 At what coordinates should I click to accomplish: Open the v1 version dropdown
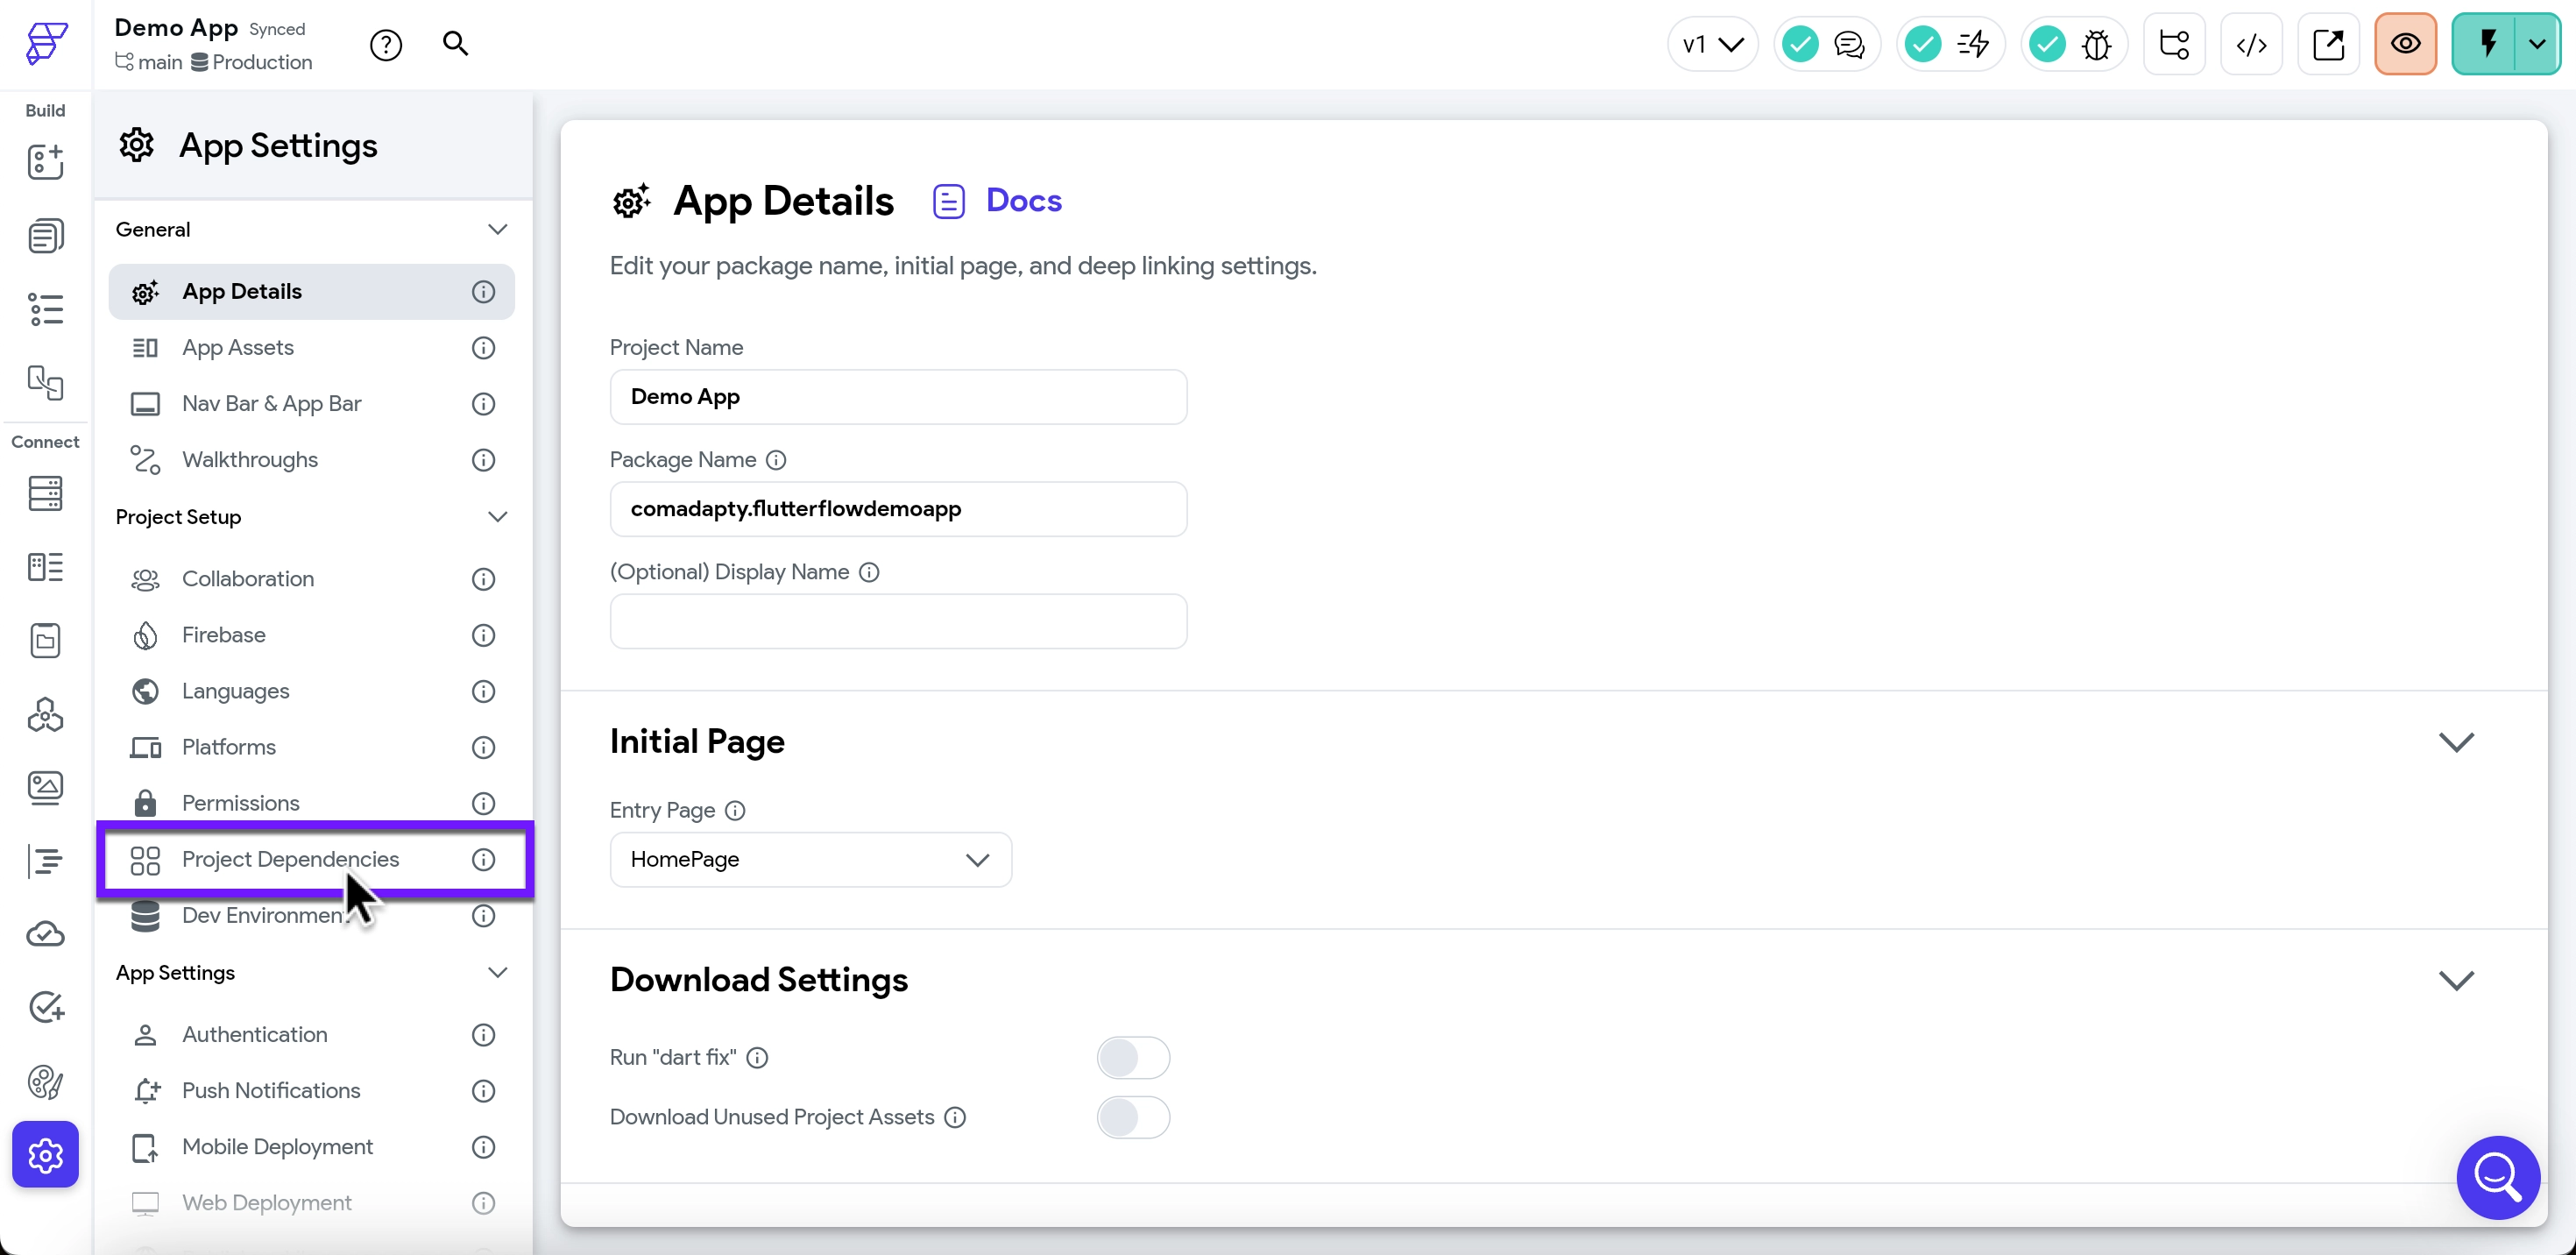[x=1712, y=45]
